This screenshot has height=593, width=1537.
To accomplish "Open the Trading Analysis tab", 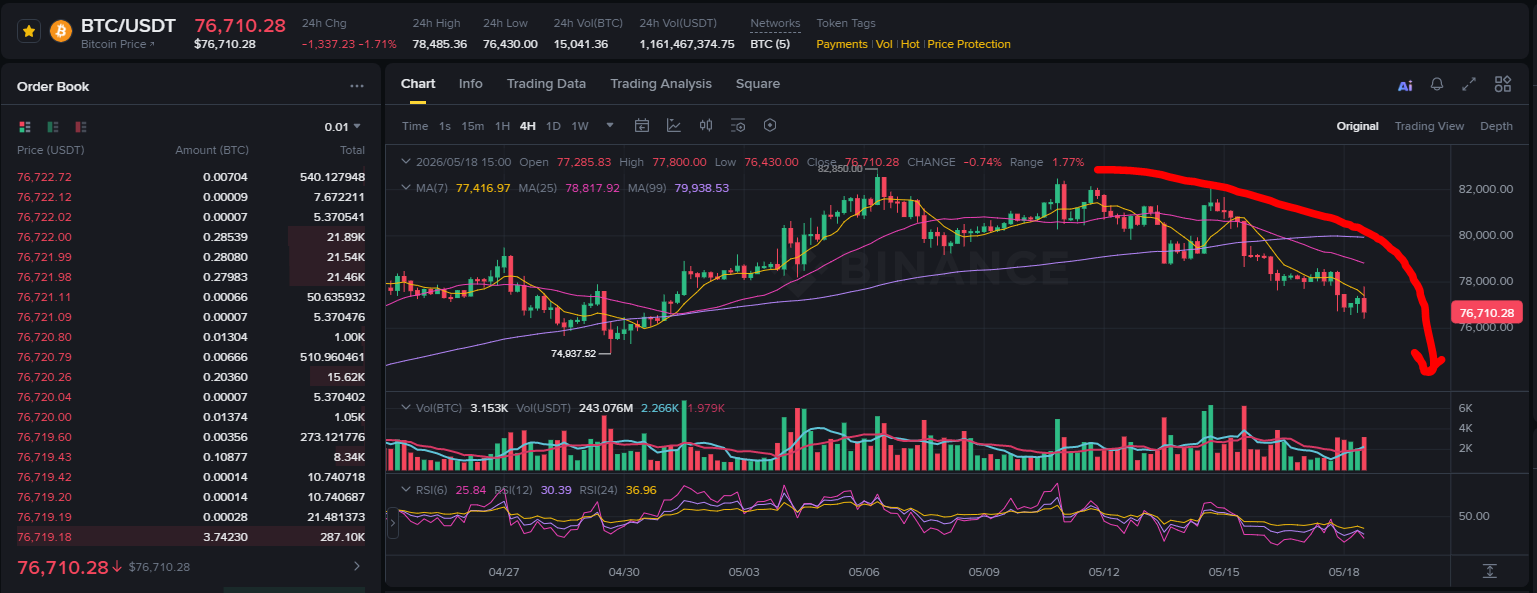I will pos(661,84).
